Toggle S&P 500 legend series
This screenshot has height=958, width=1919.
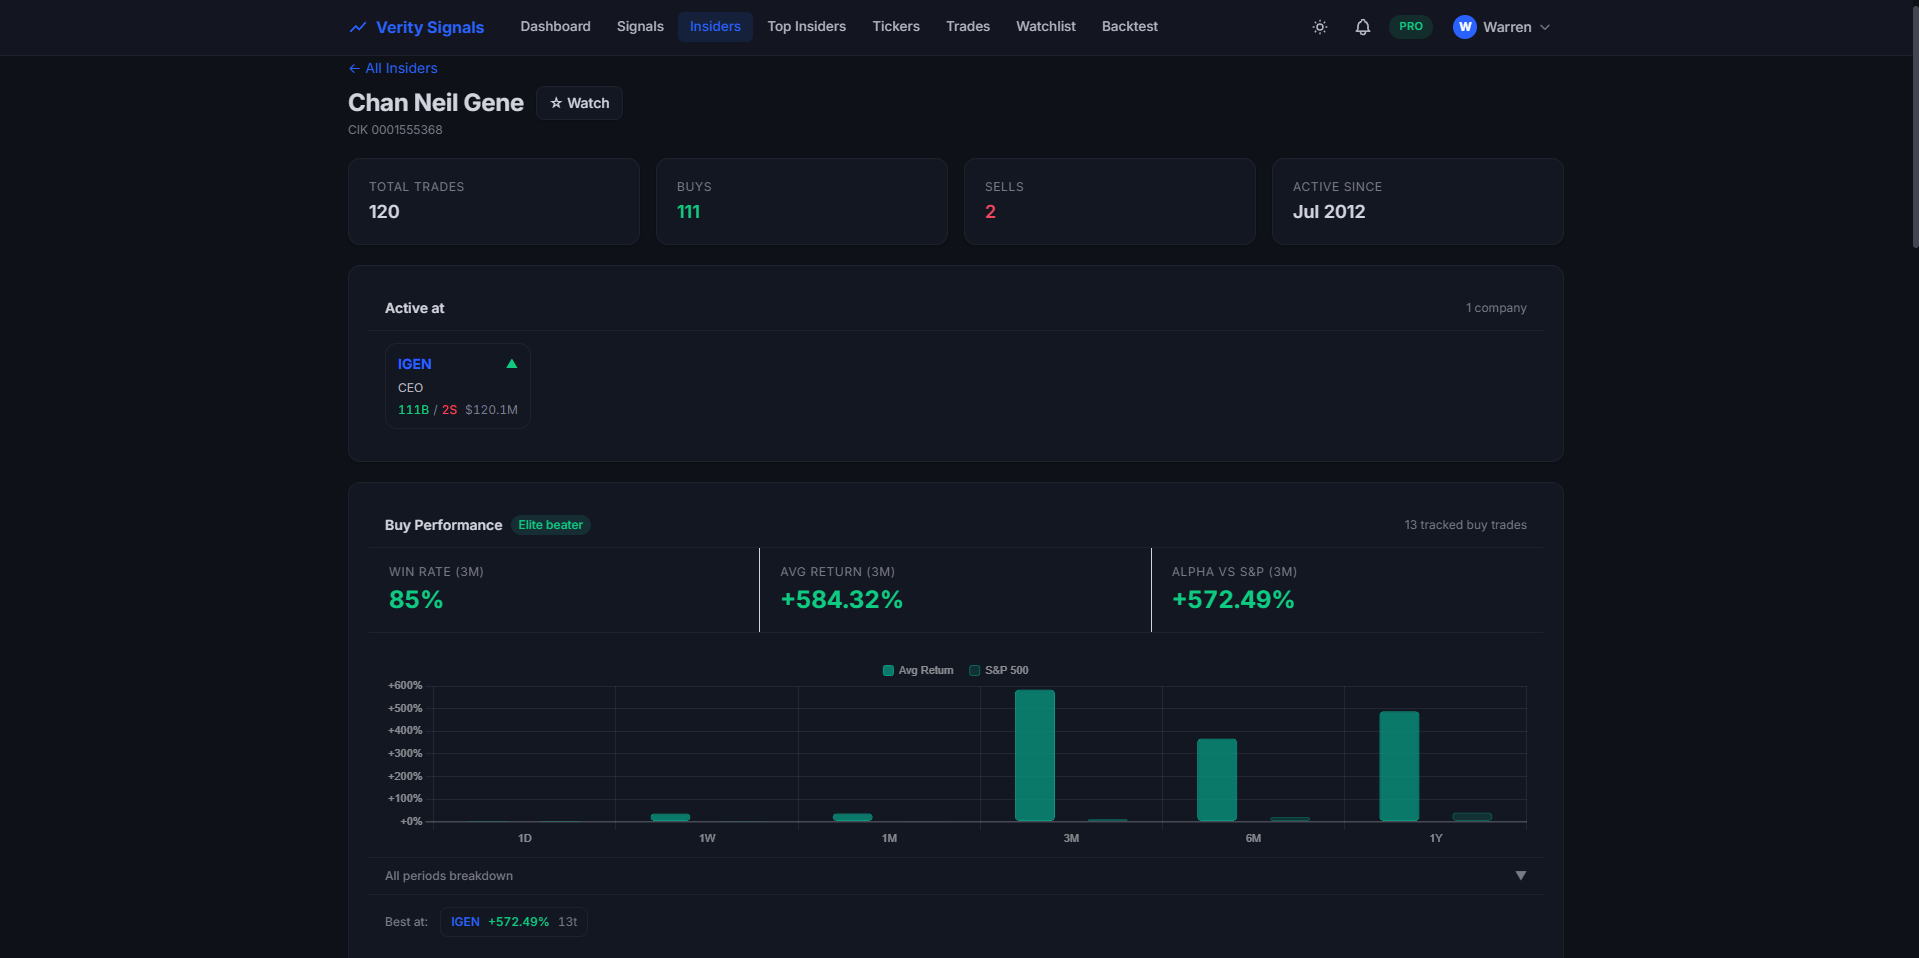(999, 670)
